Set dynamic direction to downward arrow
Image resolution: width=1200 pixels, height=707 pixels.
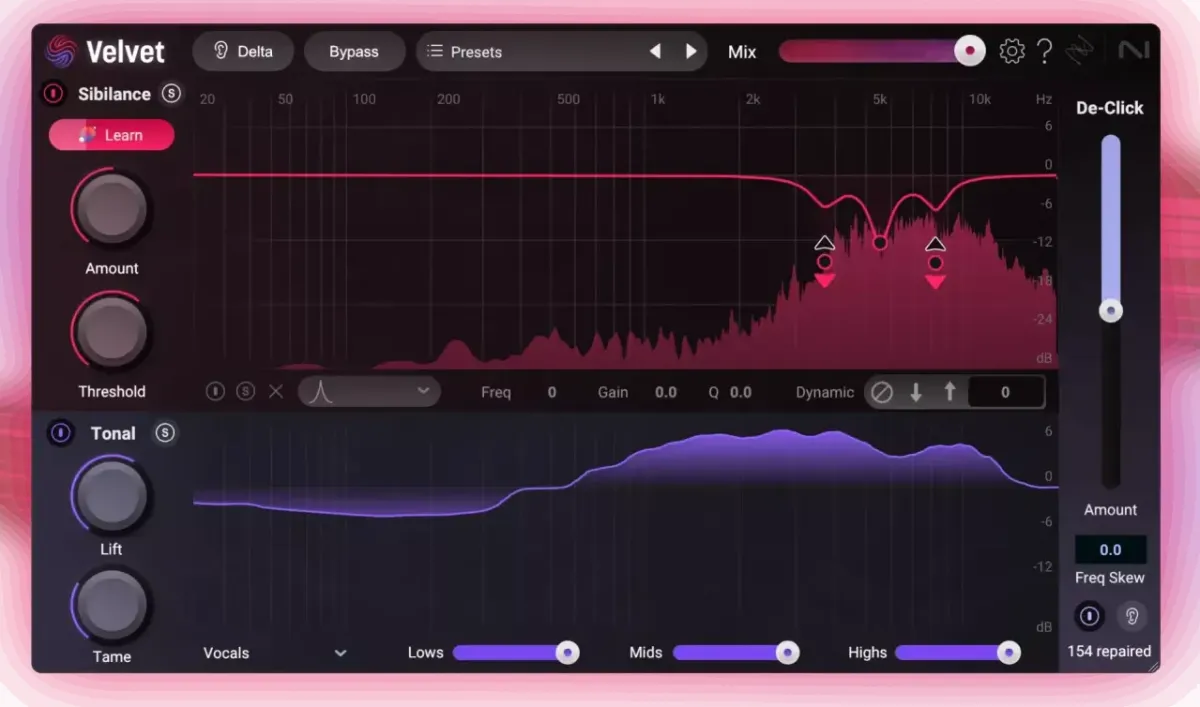[916, 392]
